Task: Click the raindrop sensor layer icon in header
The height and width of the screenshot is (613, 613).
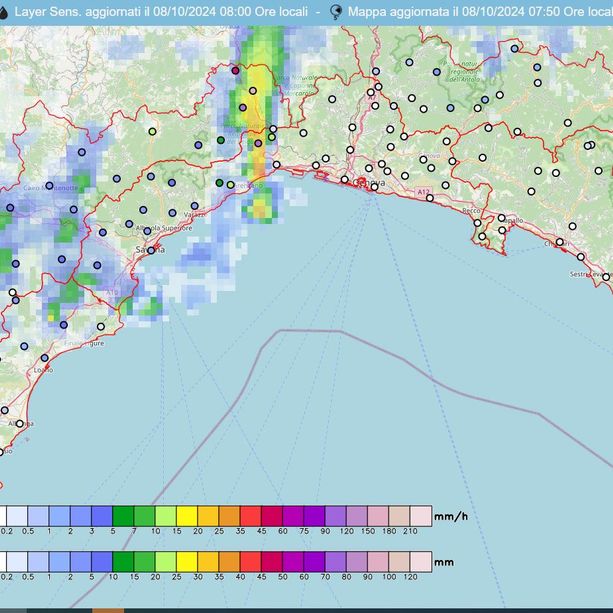Action: 3,12
